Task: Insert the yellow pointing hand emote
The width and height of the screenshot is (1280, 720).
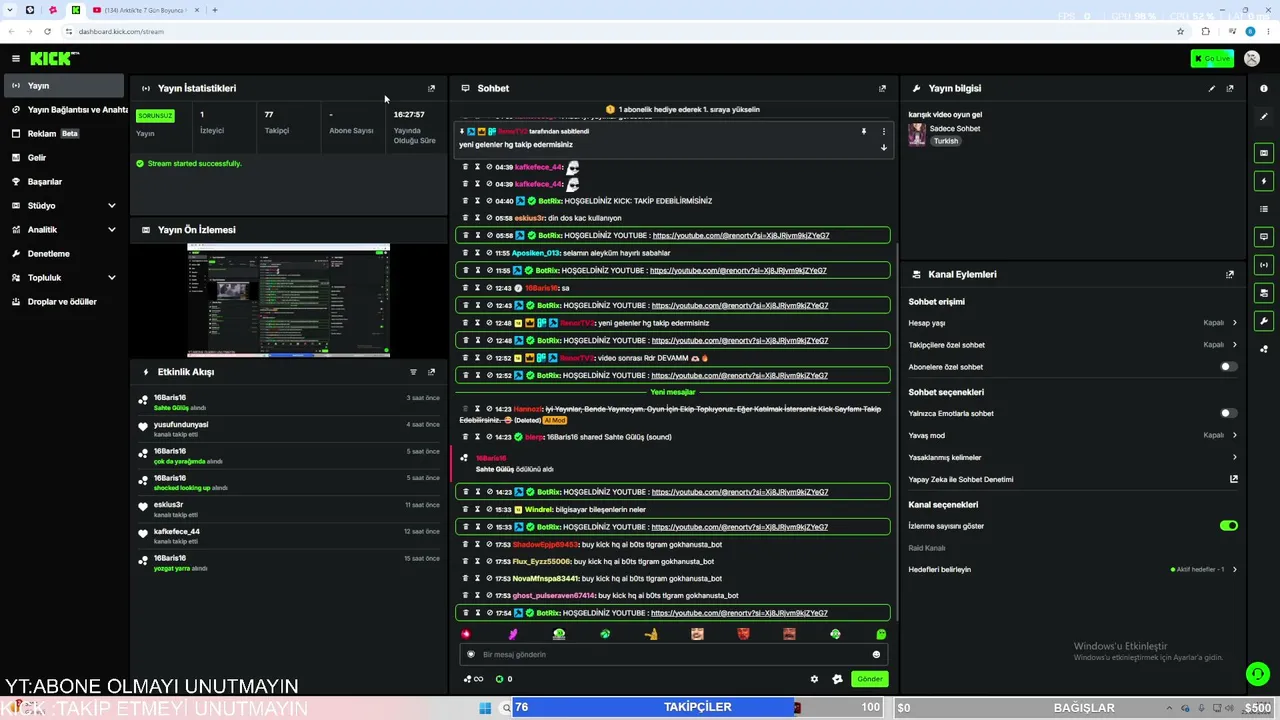Action: point(651,634)
